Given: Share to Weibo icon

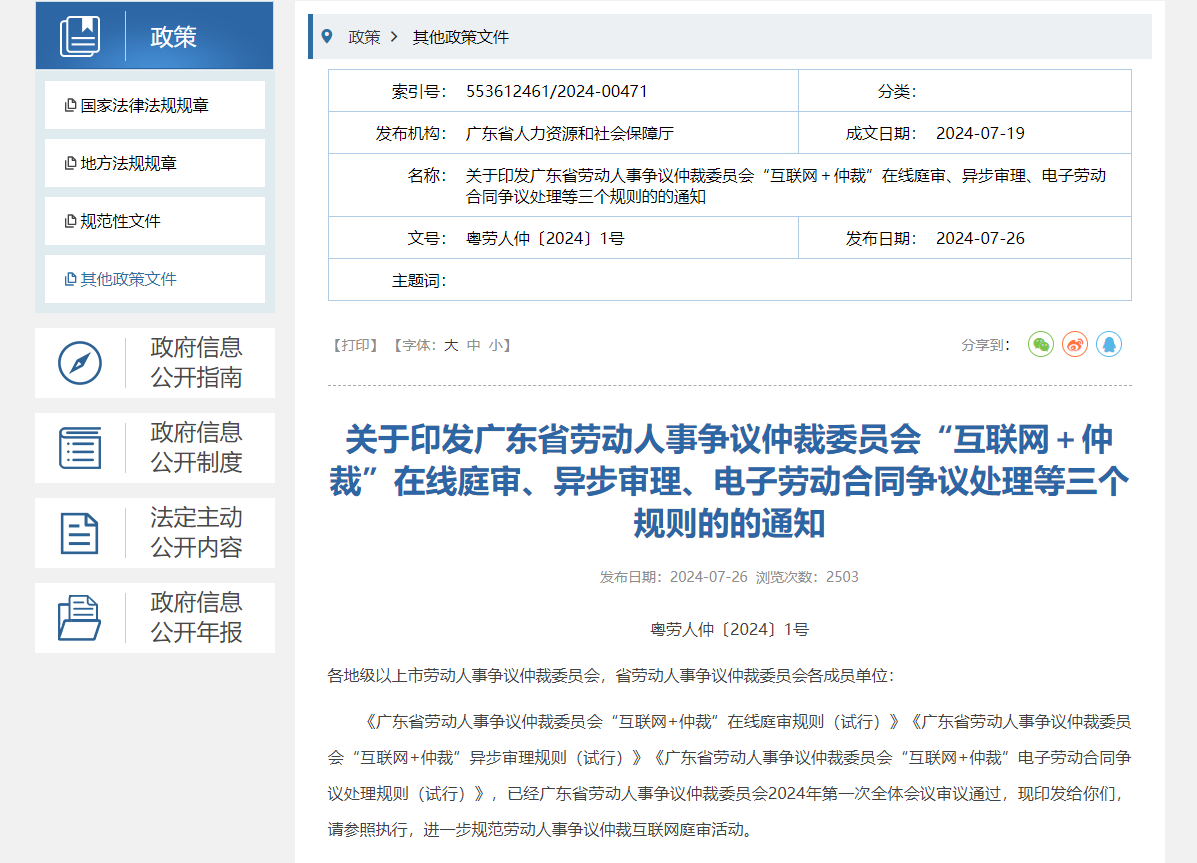Looking at the screenshot, I should click(x=1075, y=344).
